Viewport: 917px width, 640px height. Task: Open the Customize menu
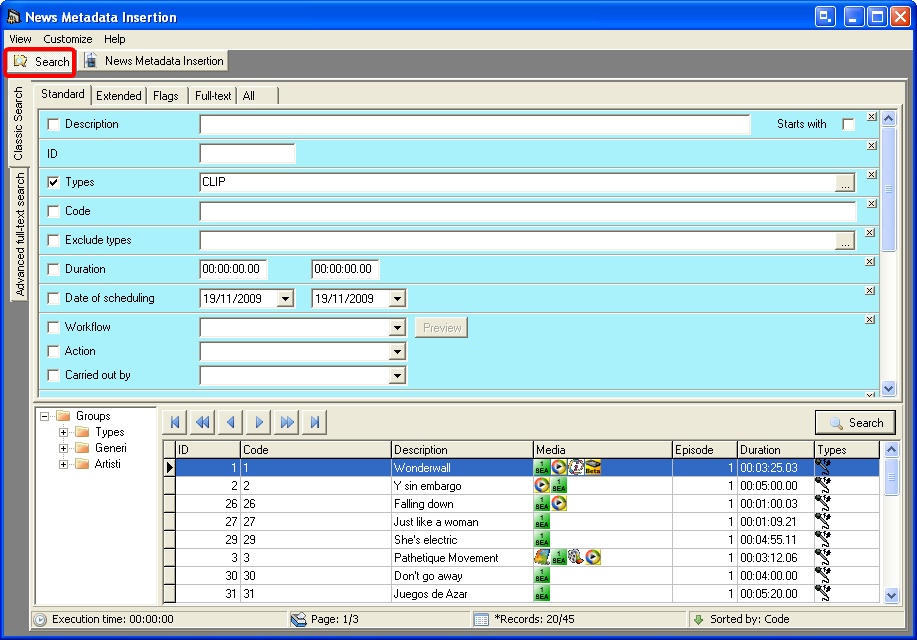click(68, 39)
